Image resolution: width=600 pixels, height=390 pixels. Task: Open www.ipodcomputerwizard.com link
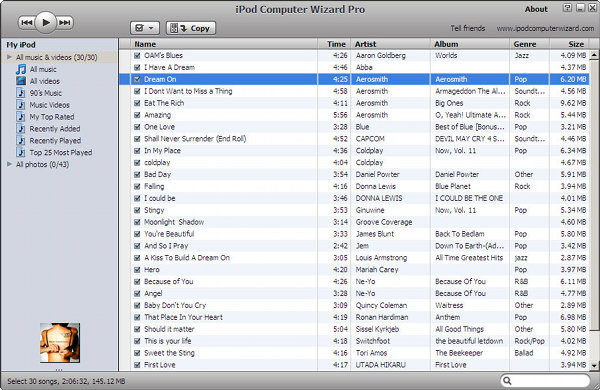(x=545, y=28)
